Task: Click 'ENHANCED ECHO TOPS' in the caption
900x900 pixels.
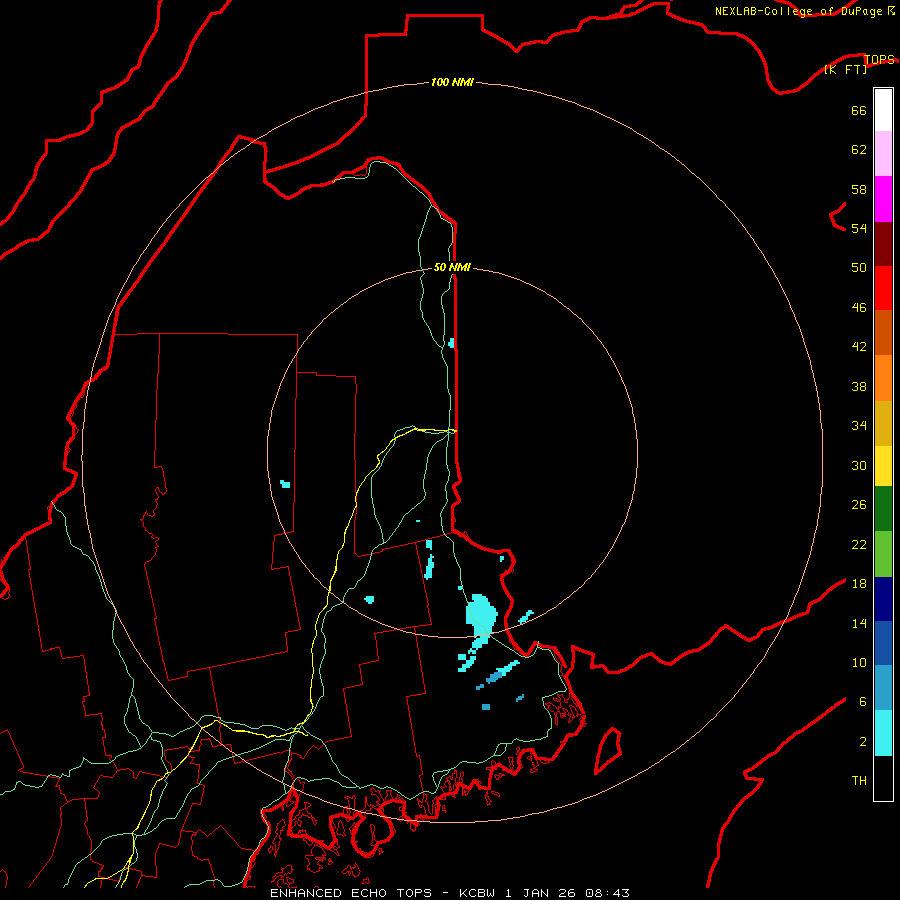Action: pos(351,893)
